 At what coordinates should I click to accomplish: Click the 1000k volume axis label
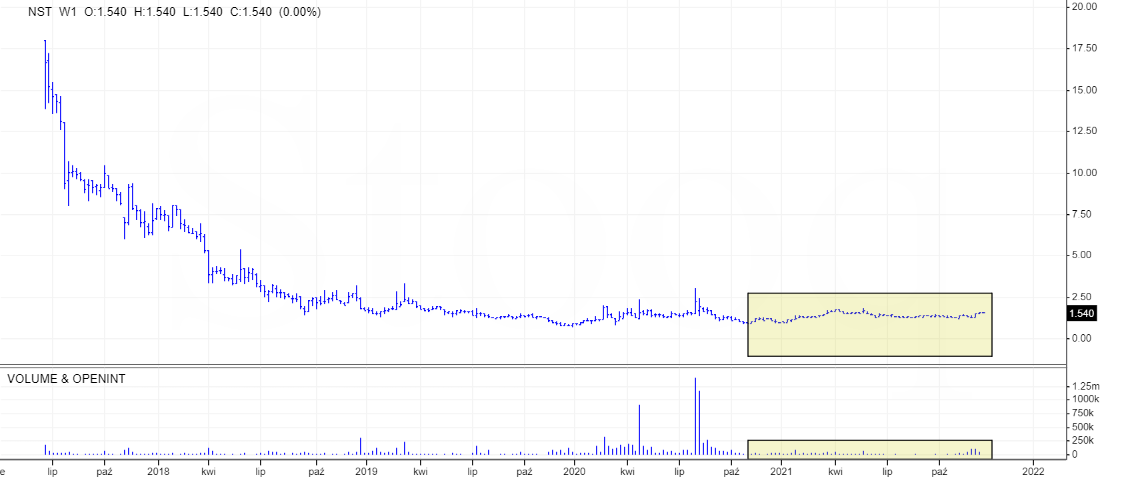[1087, 399]
